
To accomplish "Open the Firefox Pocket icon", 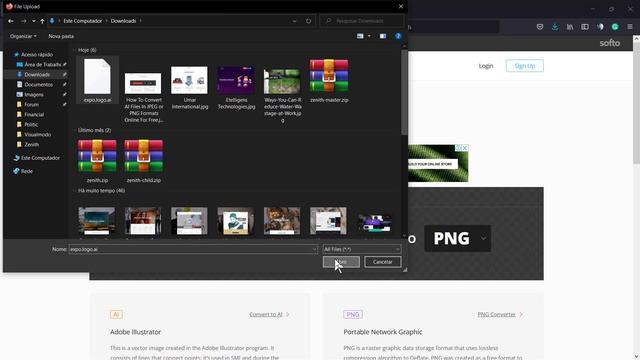I will click(x=540, y=27).
